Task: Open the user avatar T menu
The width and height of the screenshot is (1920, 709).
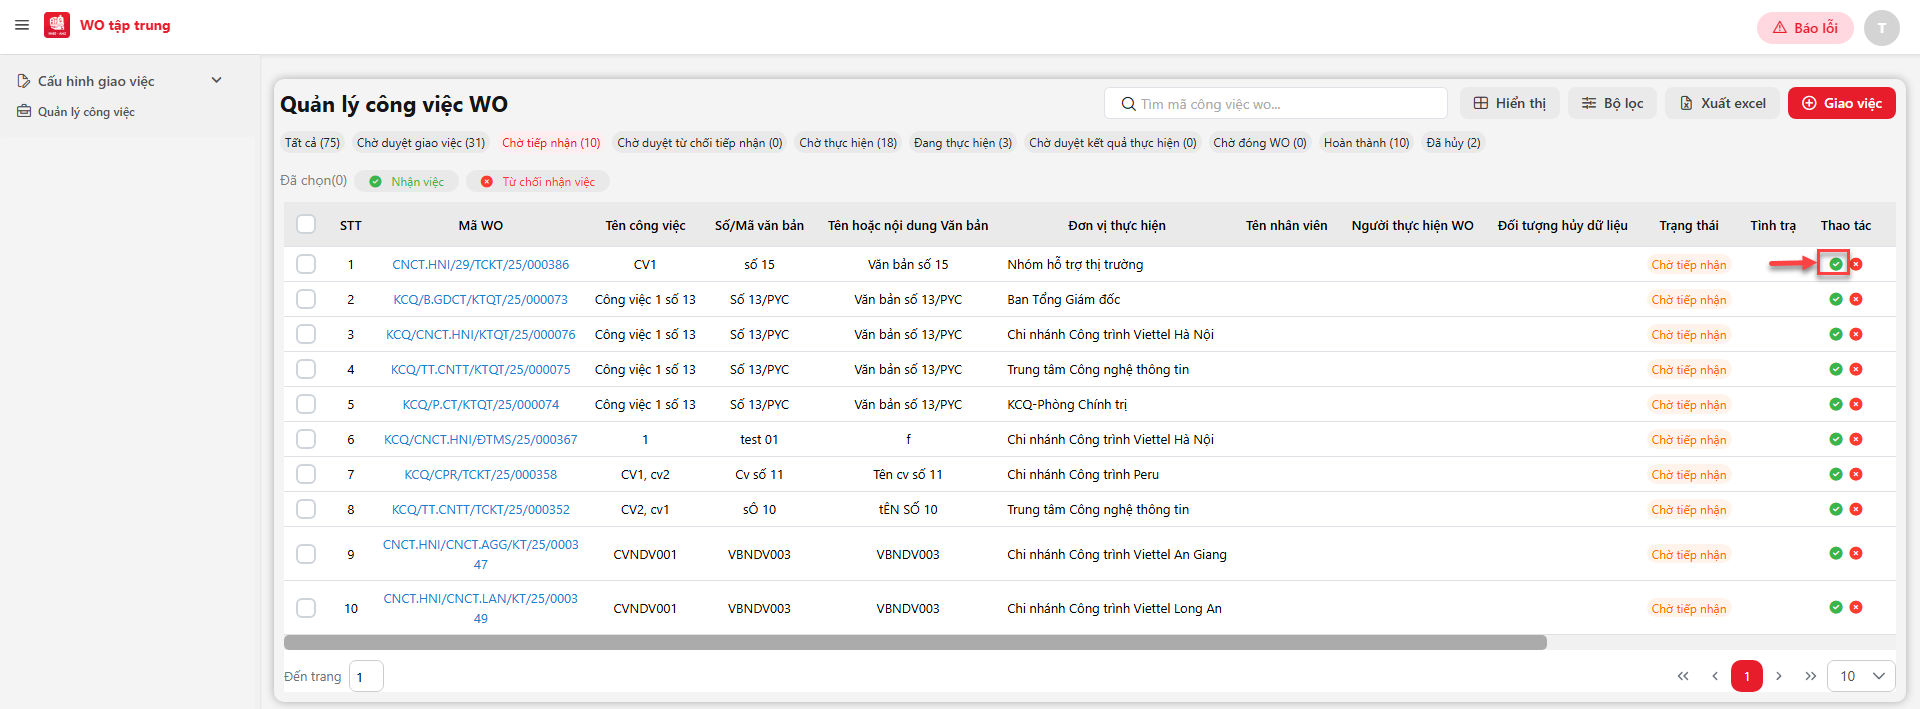Action: (x=1881, y=28)
